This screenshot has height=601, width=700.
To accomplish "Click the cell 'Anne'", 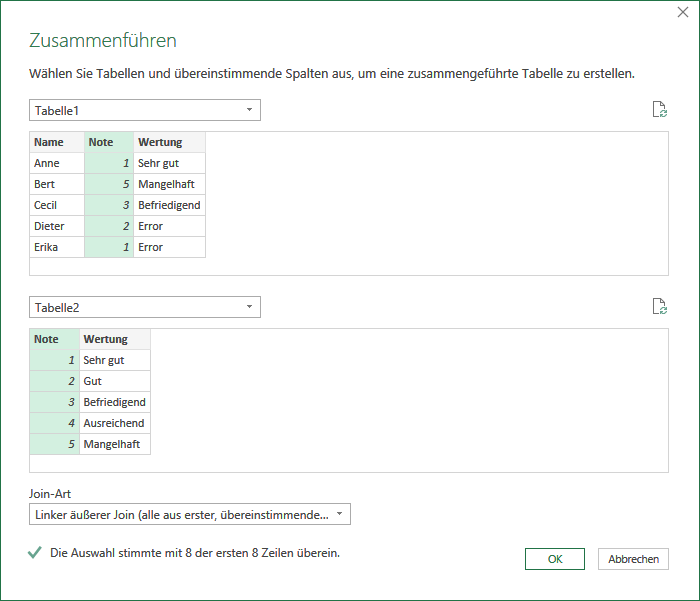I will click(x=57, y=163).
